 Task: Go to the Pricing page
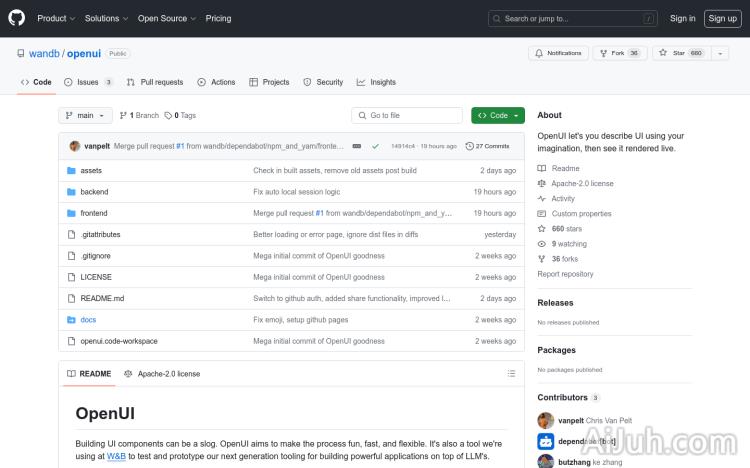218,18
